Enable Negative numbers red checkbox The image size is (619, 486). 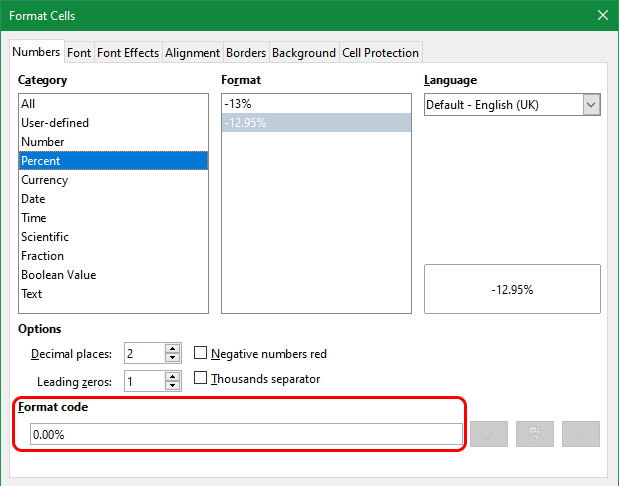[201, 353]
